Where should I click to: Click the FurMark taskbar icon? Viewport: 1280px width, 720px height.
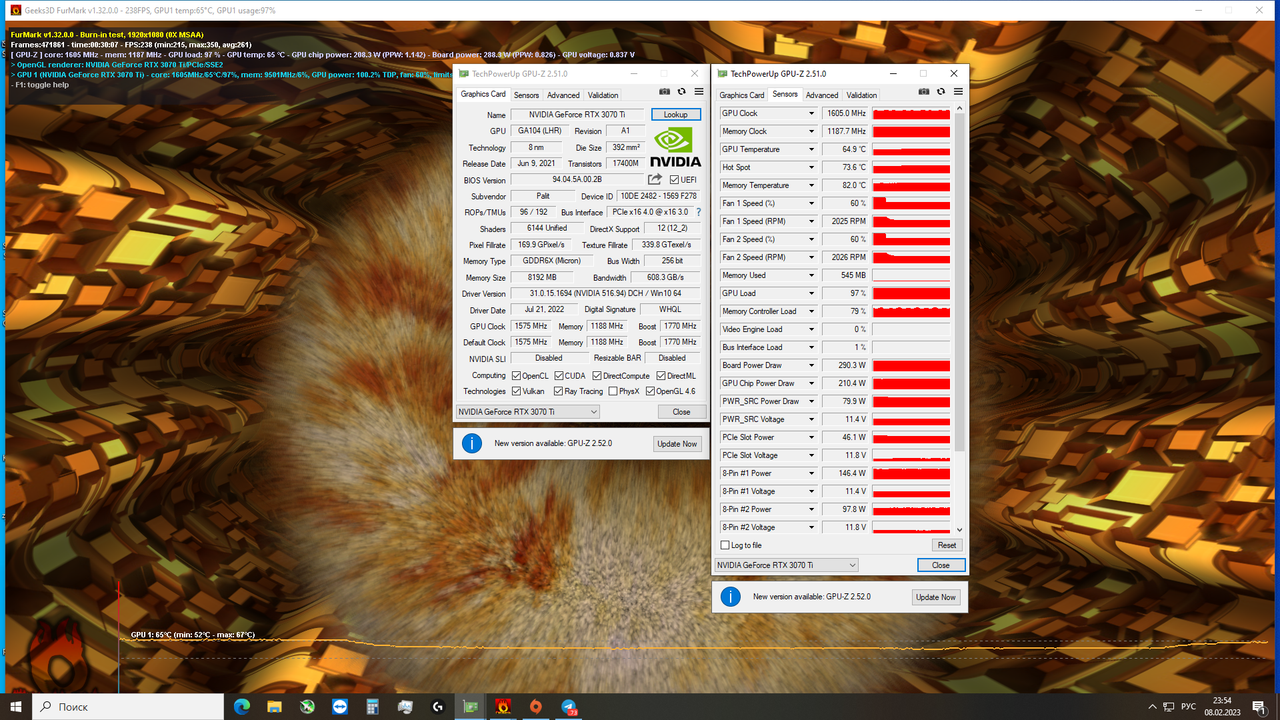pyautogui.click(x=504, y=707)
